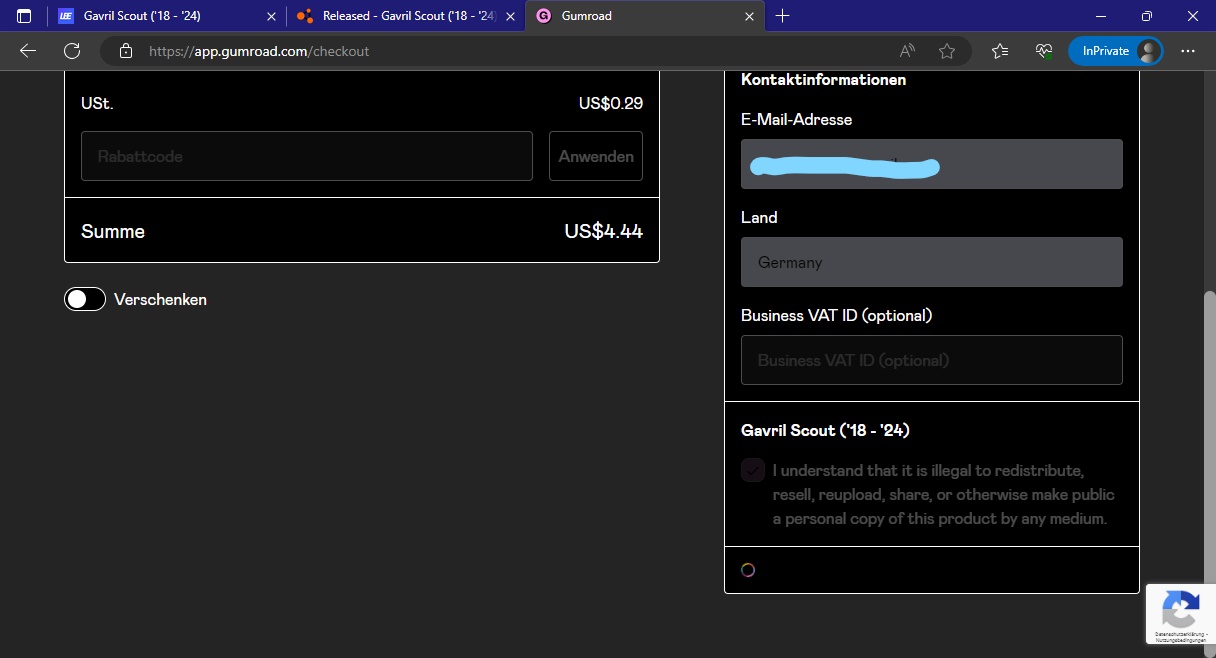Add page to favorites with star icon
The height and width of the screenshot is (658, 1216).
tap(947, 51)
